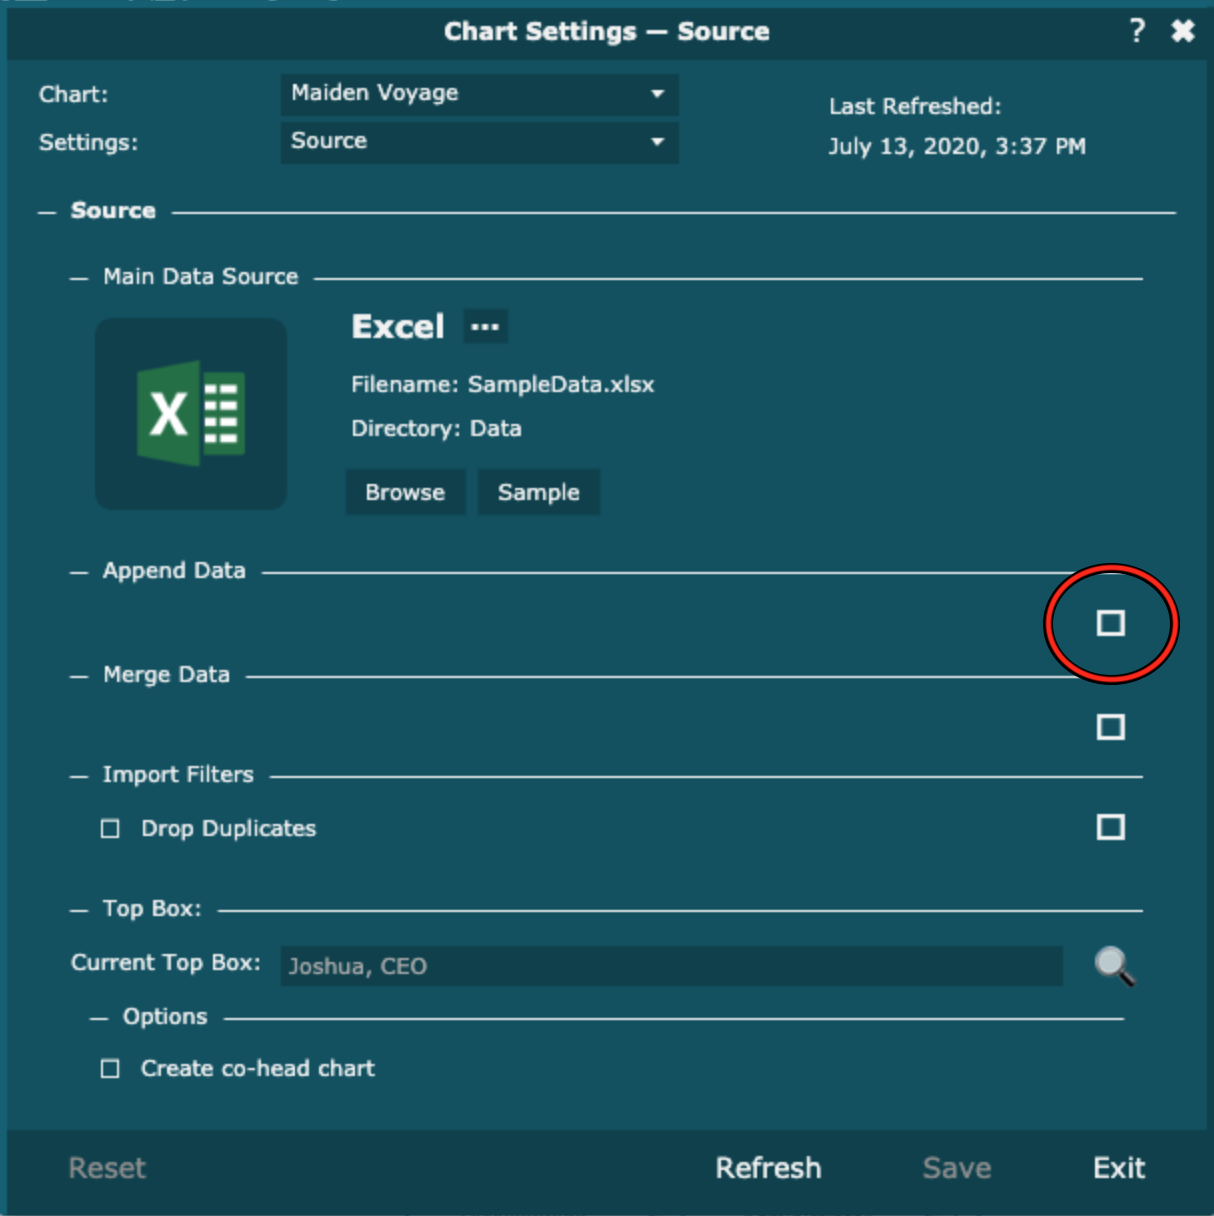Image resolution: width=1214 pixels, height=1216 pixels.
Task: Check the Create co-head chart option
Action: click(x=110, y=1069)
